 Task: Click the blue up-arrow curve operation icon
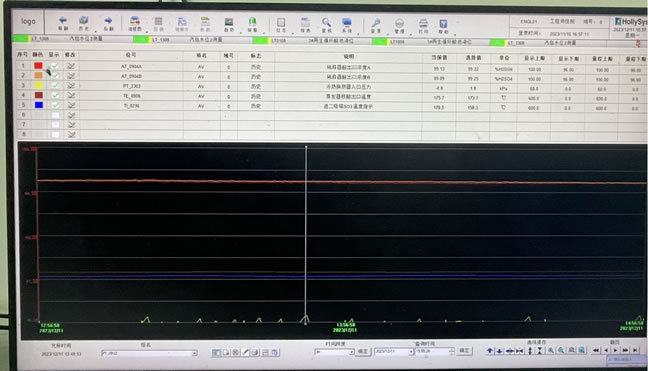(490, 351)
